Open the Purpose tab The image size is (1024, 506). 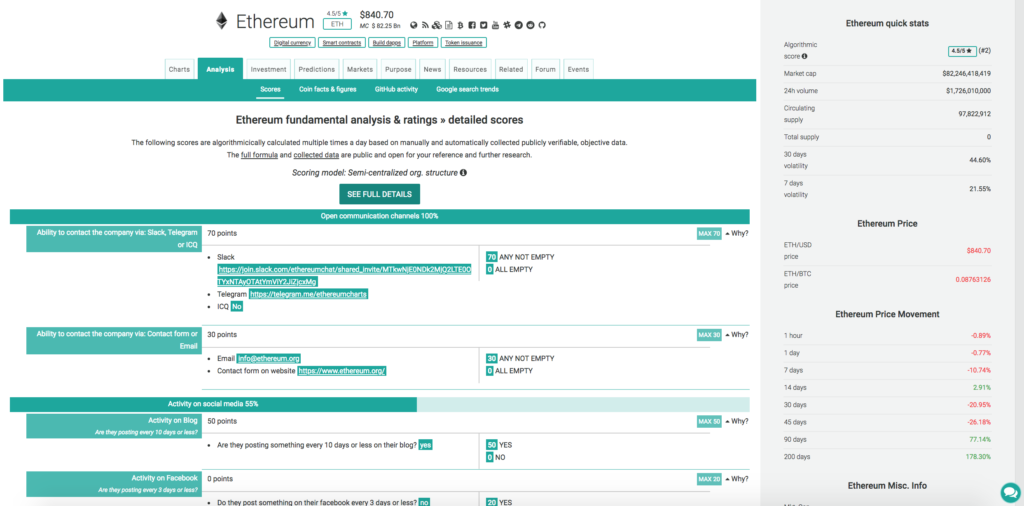398,69
